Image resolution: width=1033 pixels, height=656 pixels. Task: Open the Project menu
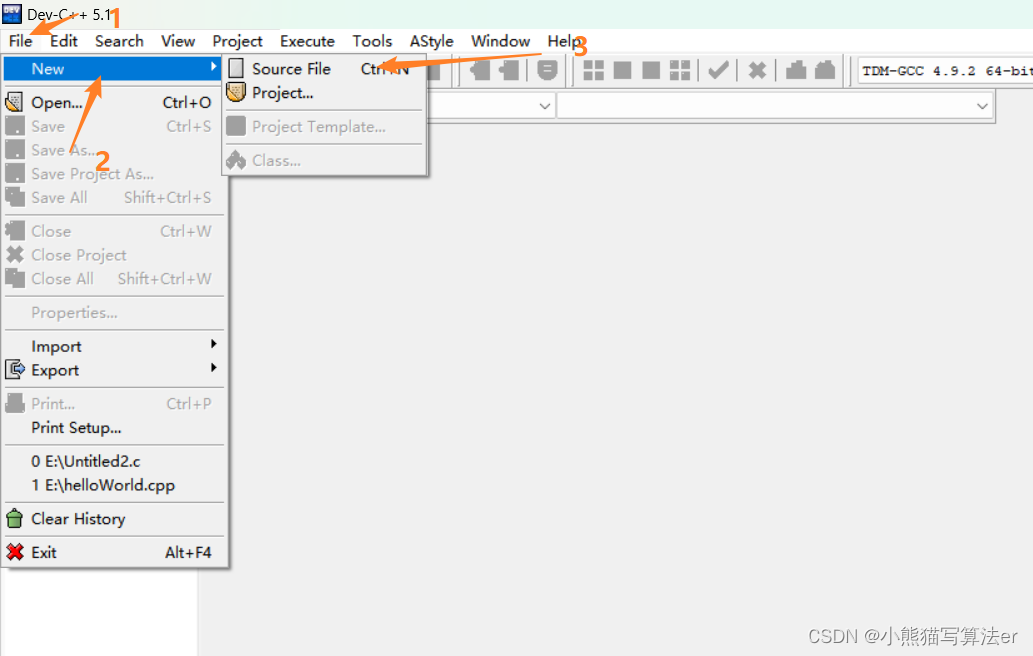pos(237,41)
